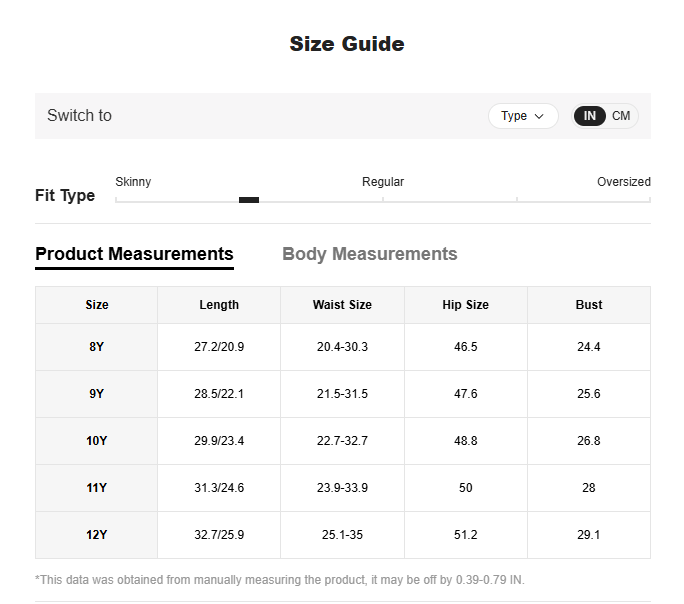Viewport: 684px width, 604px height.
Task: Click bust value 28
Action: [x=588, y=488]
